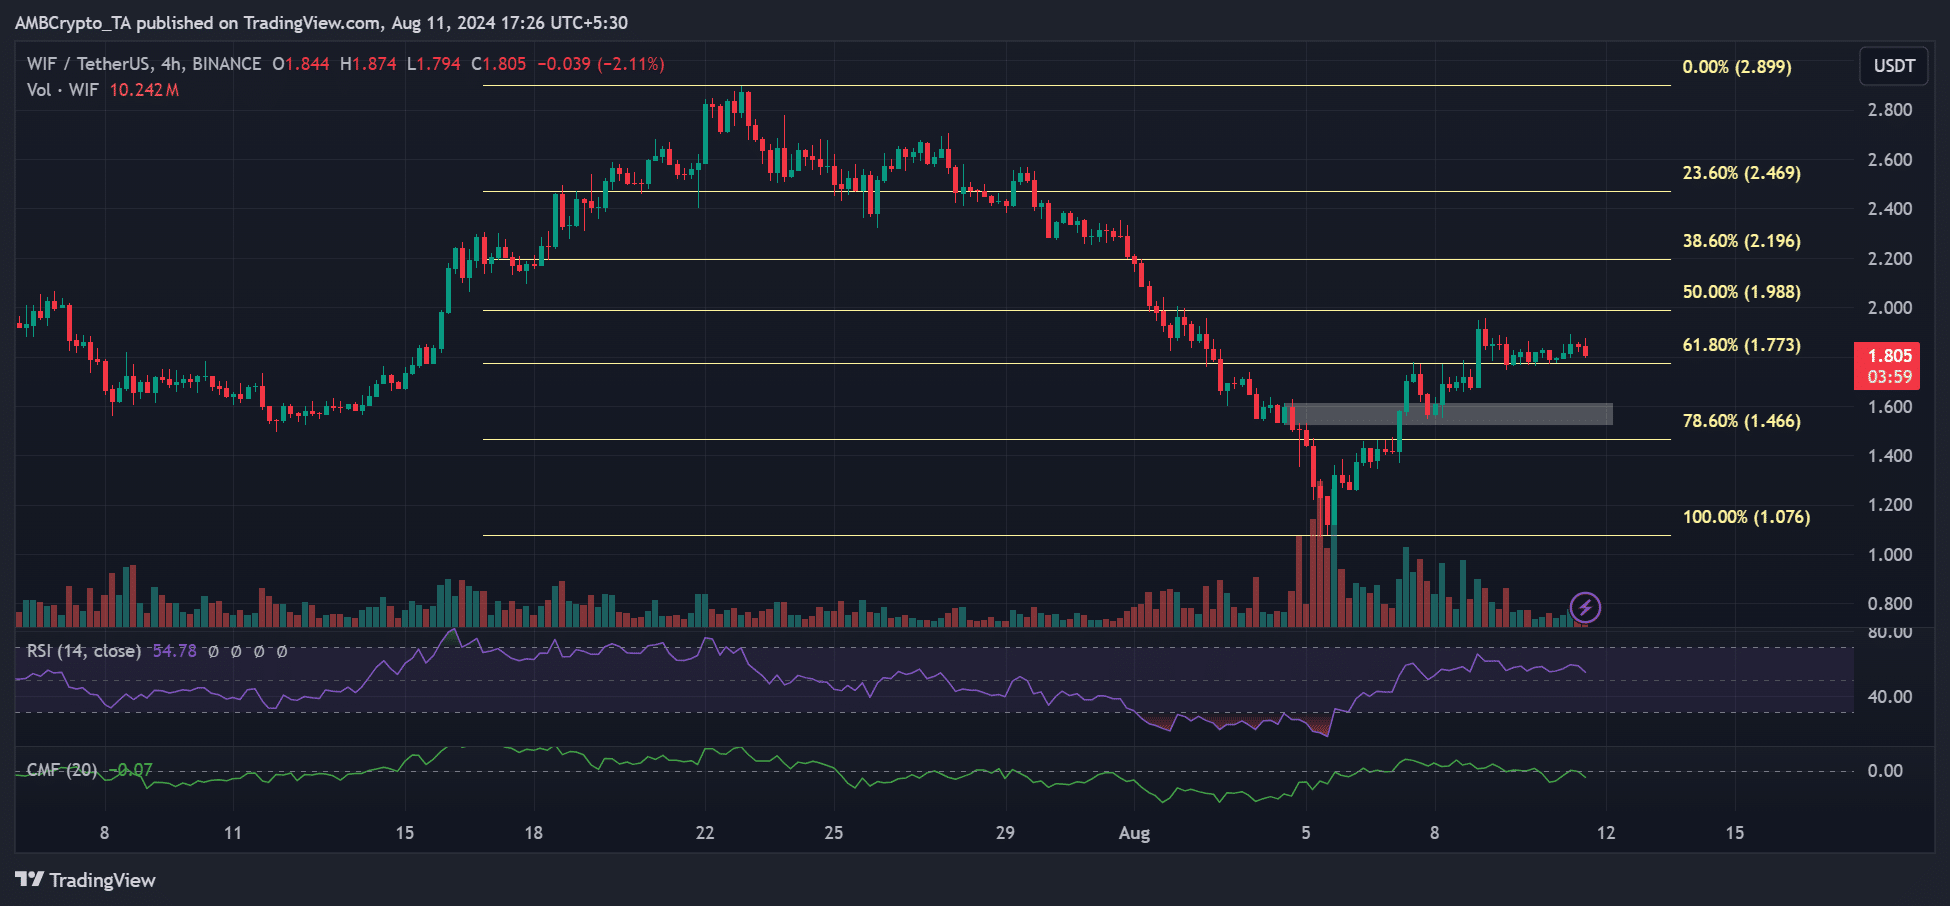This screenshot has height=906, width=1950.
Task: Open the Vol · WIF indicator label
Action: click(63, 90)
